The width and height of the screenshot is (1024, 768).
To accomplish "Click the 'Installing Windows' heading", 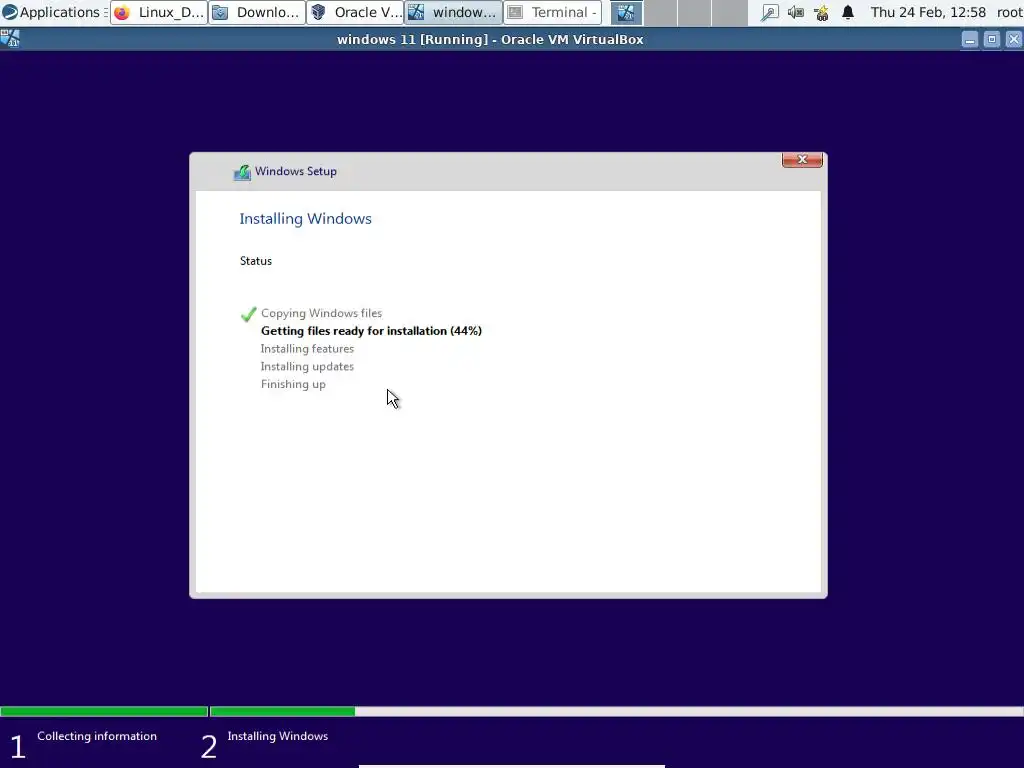I will coord(305,219).
